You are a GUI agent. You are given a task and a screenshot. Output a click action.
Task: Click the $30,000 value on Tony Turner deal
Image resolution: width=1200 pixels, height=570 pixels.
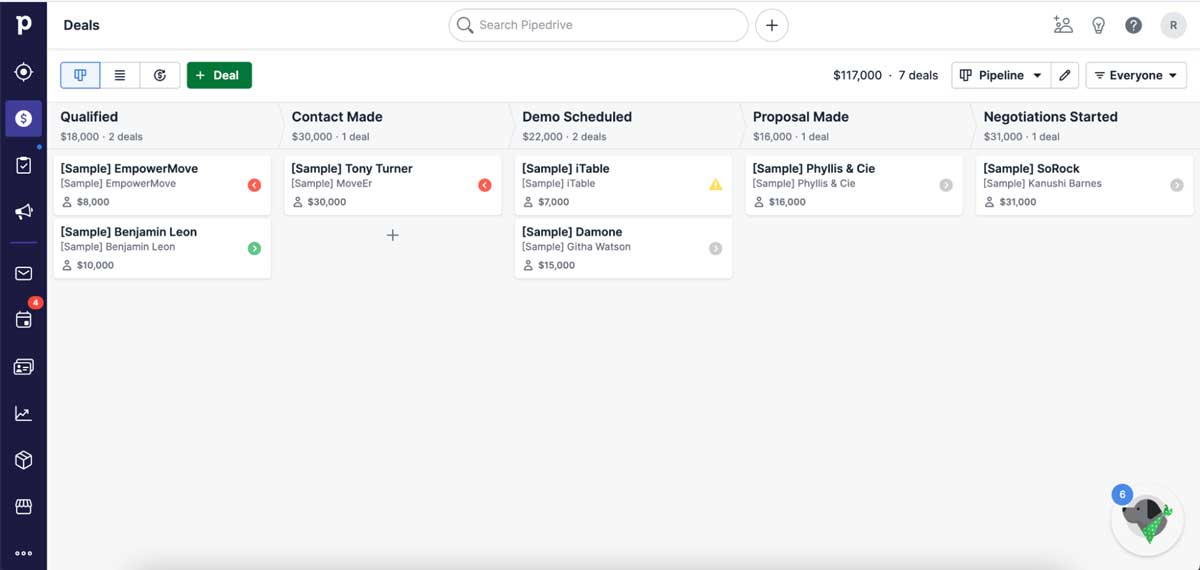pos(327,202)
